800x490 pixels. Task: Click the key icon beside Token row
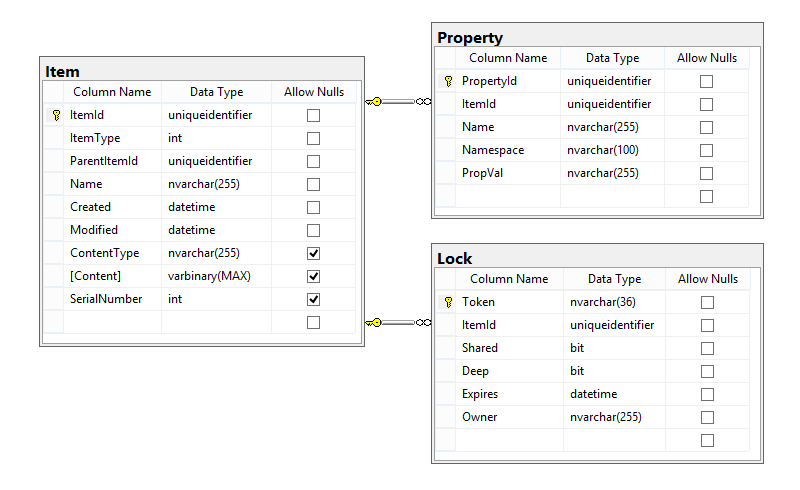[x=448, y=302]
